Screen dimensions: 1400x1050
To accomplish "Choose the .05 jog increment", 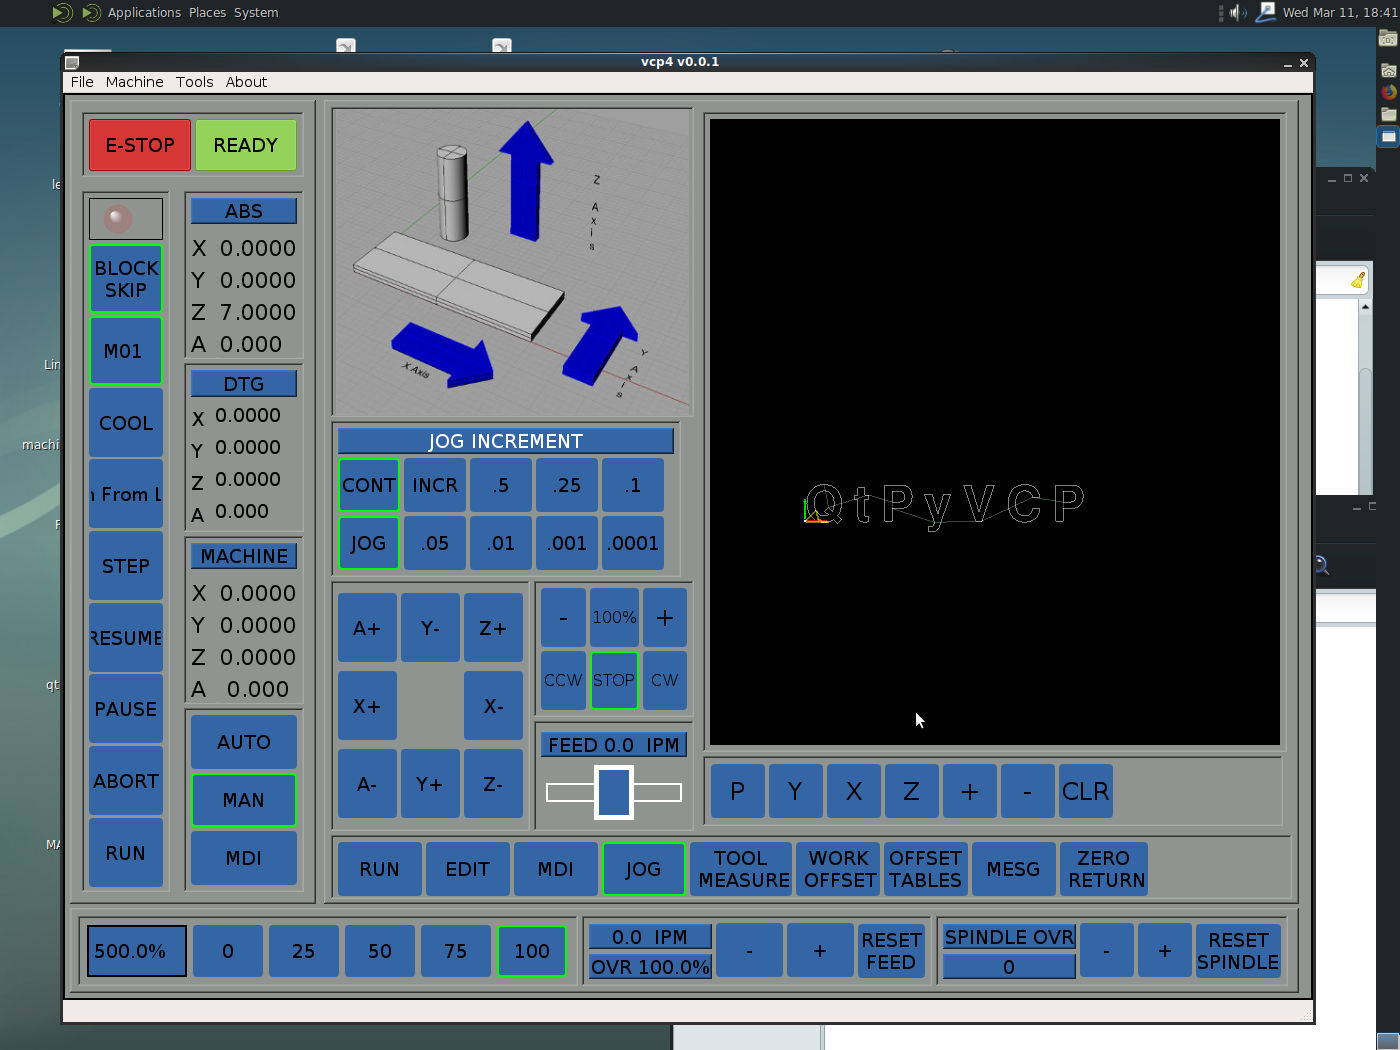I will tap(435, 543).
